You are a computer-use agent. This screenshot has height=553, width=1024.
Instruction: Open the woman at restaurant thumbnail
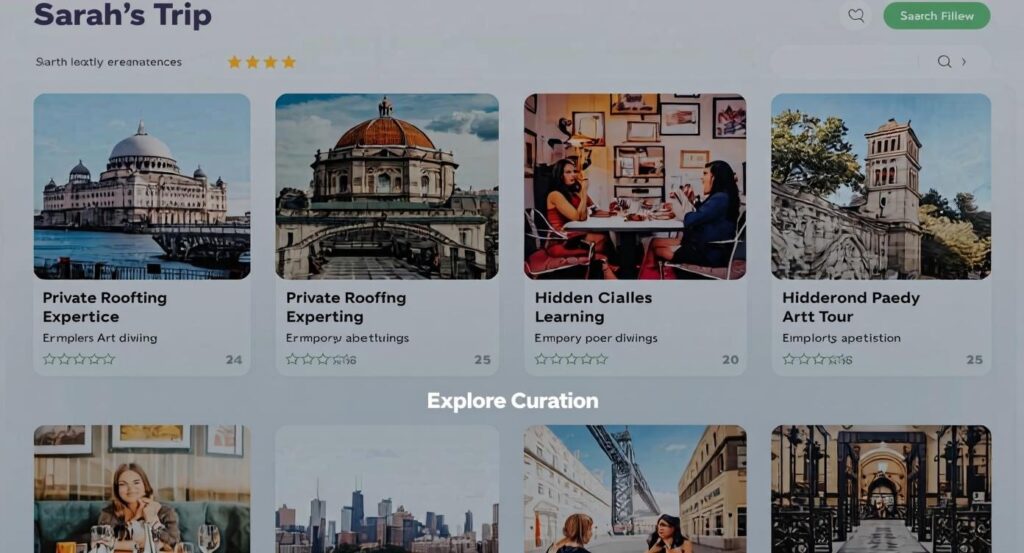click(142, 489)
